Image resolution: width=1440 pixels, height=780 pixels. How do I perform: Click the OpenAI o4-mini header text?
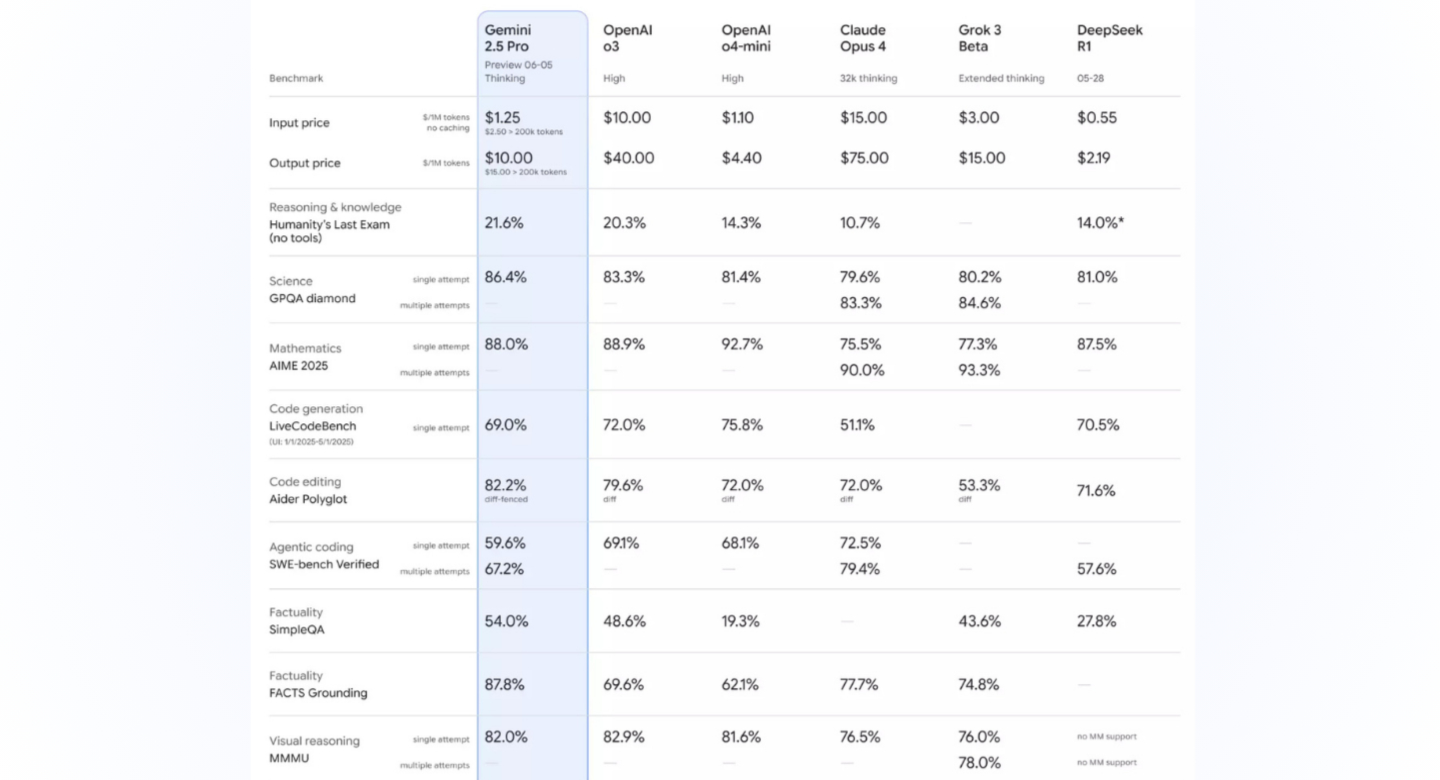[746, 38]
